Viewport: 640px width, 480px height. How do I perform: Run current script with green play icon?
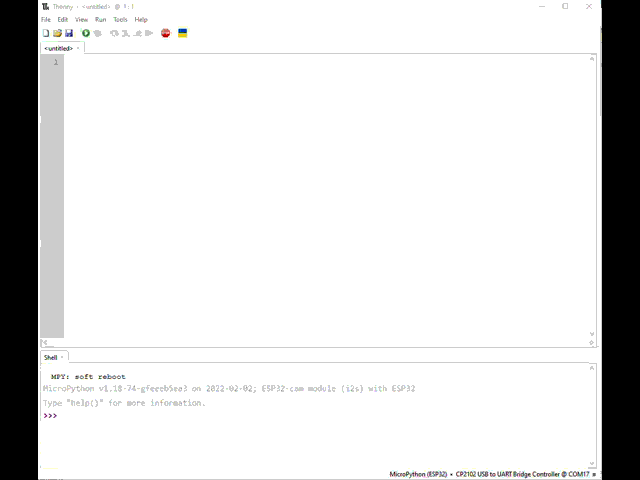pyautogui.click(x=86, y=33)
